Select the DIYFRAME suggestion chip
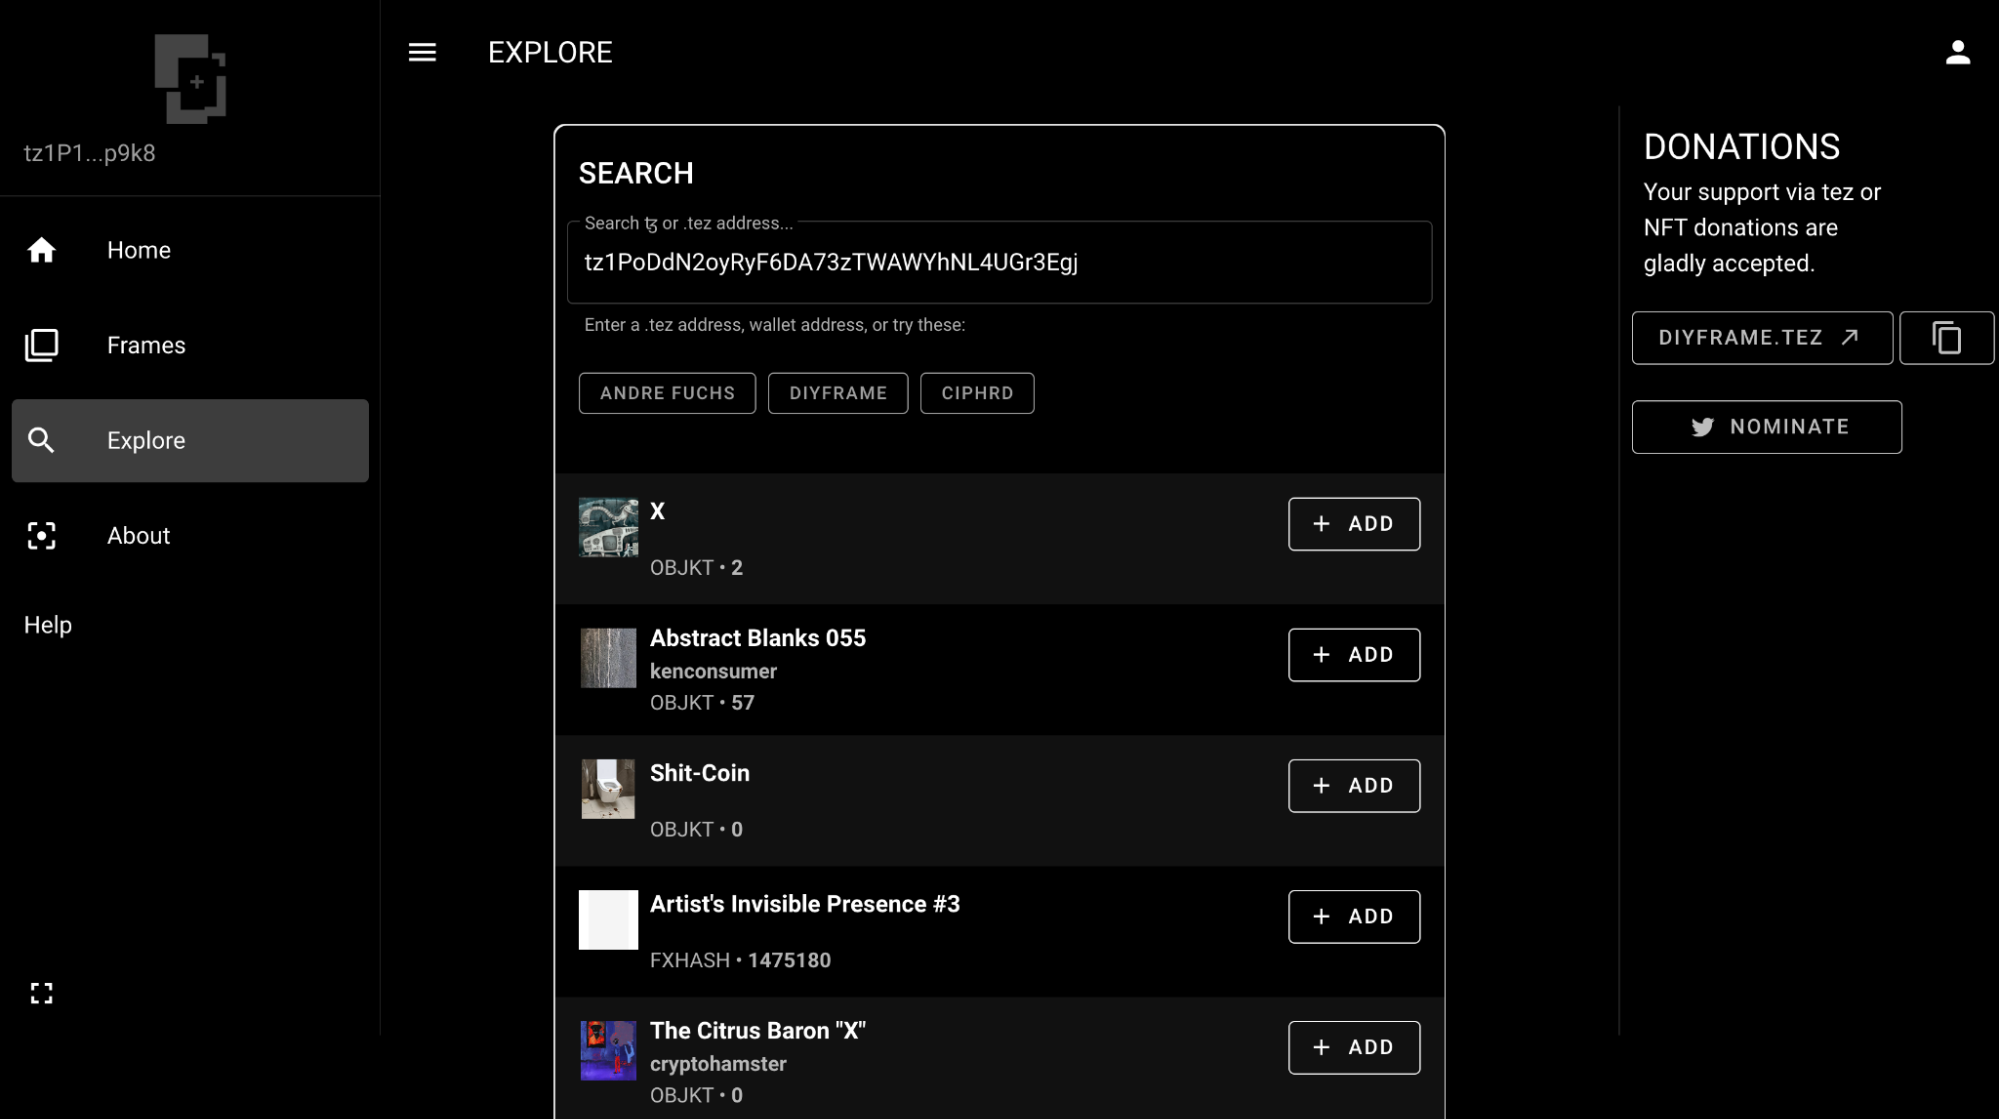1999x1119 pixels. click(x=838, y=393)
